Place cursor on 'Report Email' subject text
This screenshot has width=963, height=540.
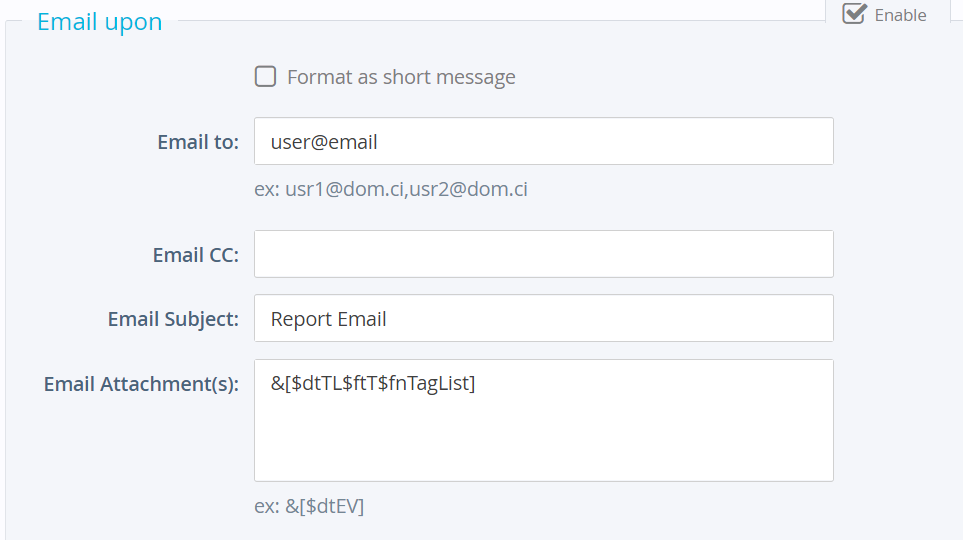point(328,319)
